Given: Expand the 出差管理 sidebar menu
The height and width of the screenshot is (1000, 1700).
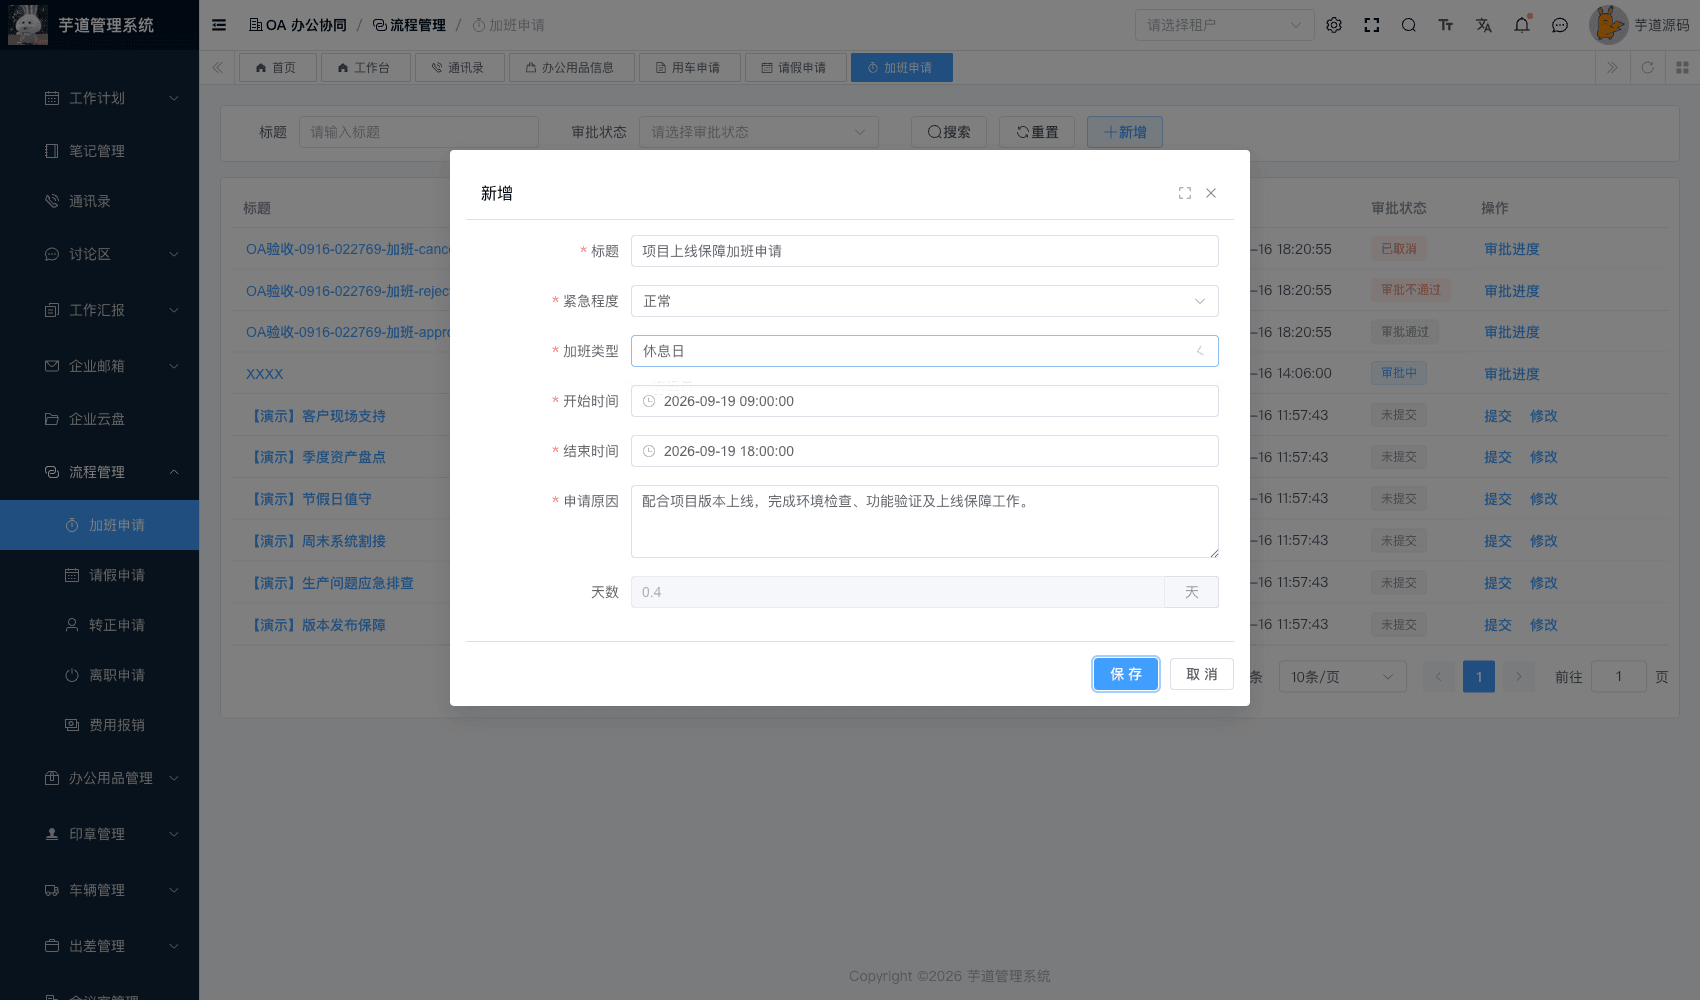Looking at the screenshot, I should [100, 946].
